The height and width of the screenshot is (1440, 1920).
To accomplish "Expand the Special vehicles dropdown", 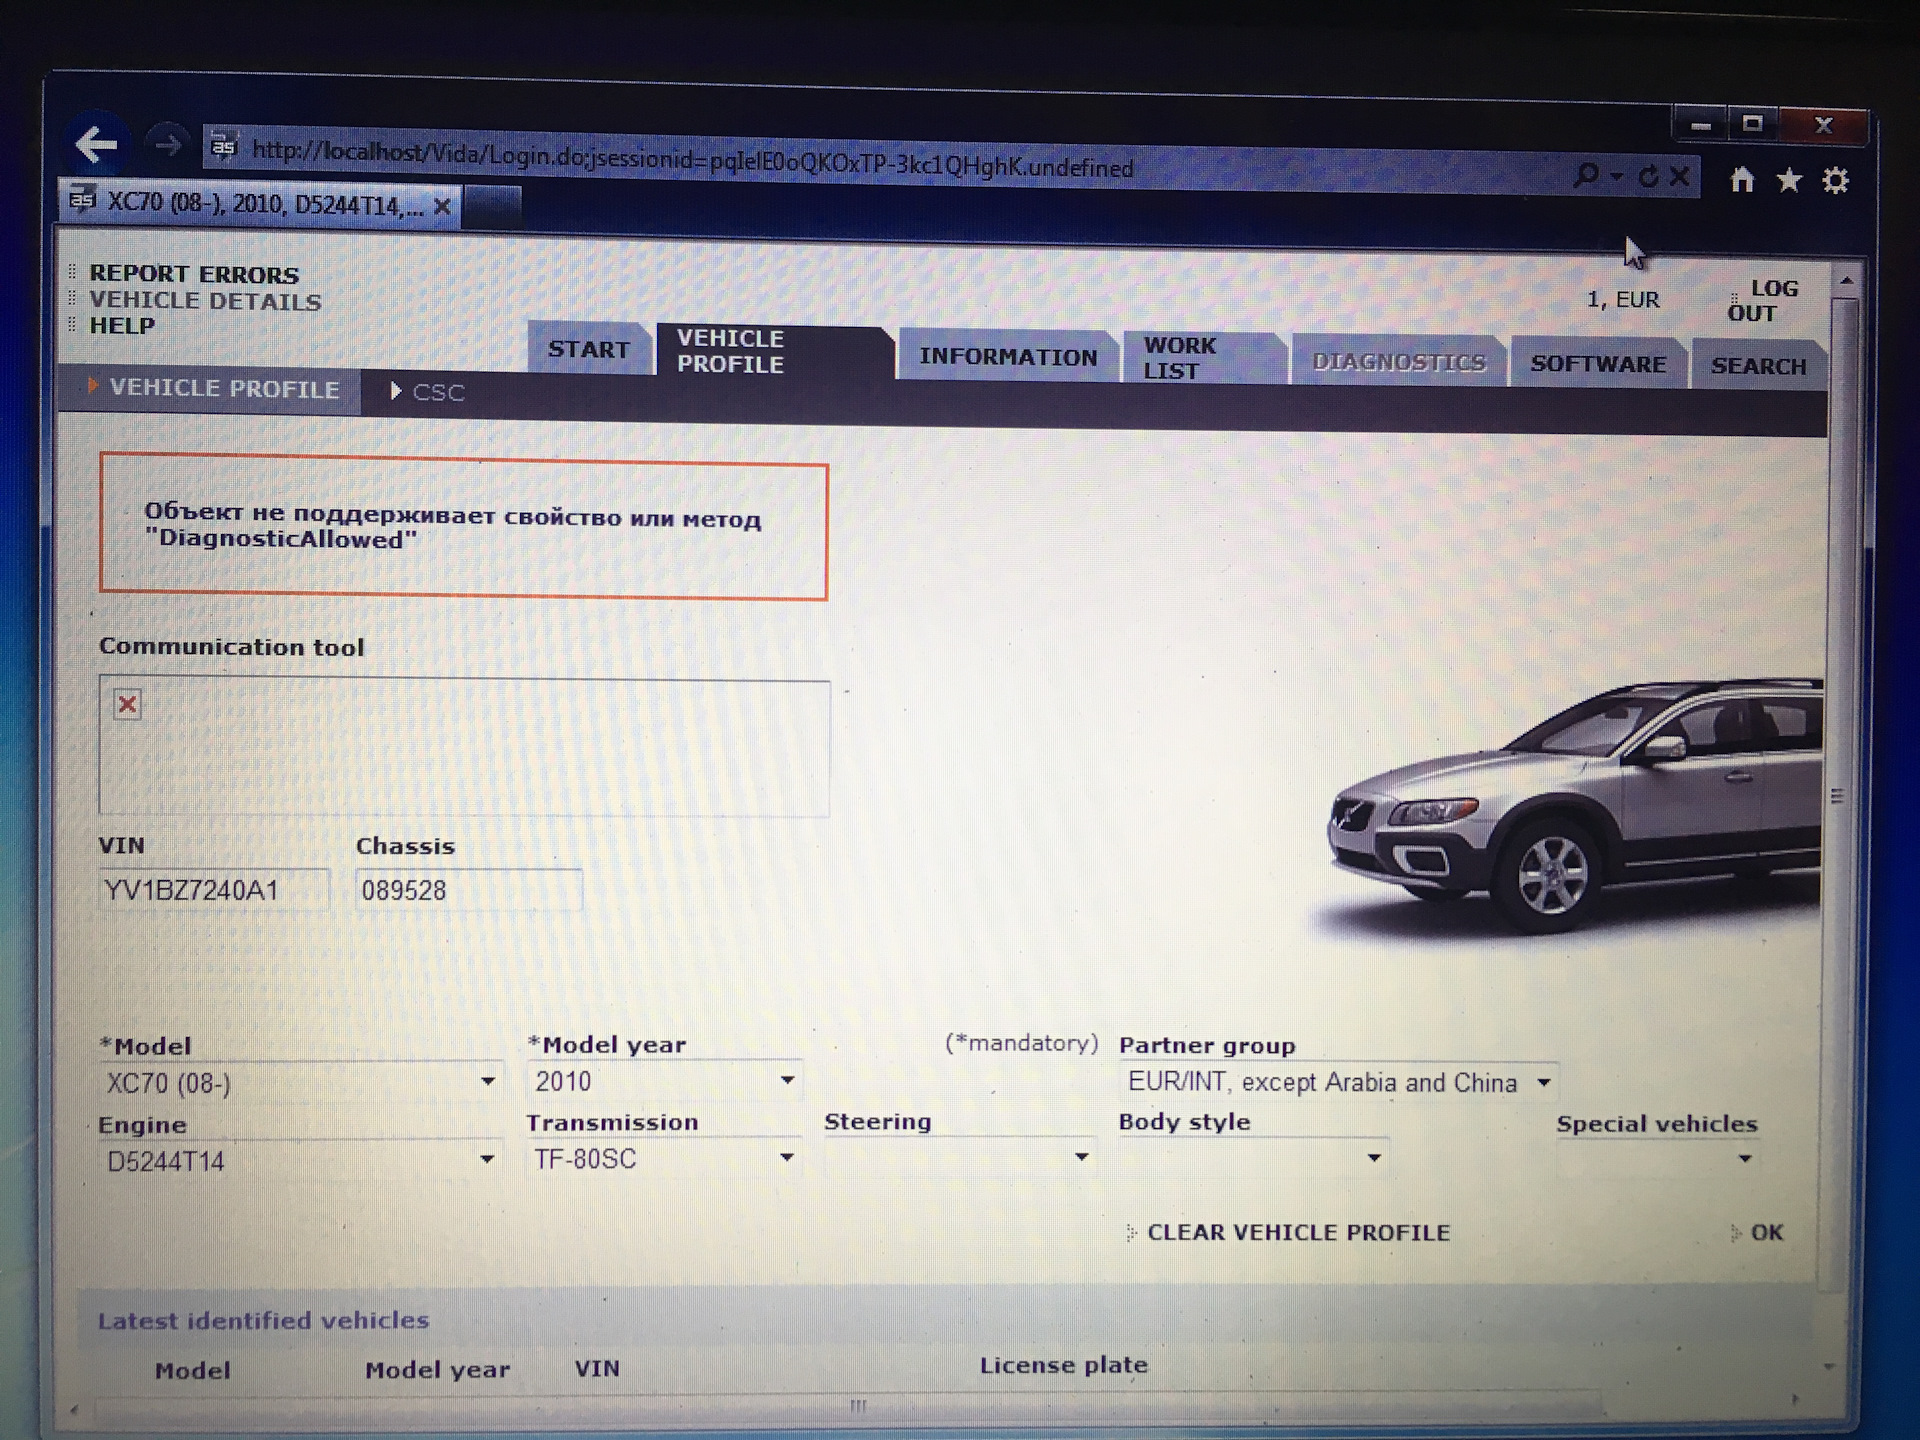I will [1657, 1158].
